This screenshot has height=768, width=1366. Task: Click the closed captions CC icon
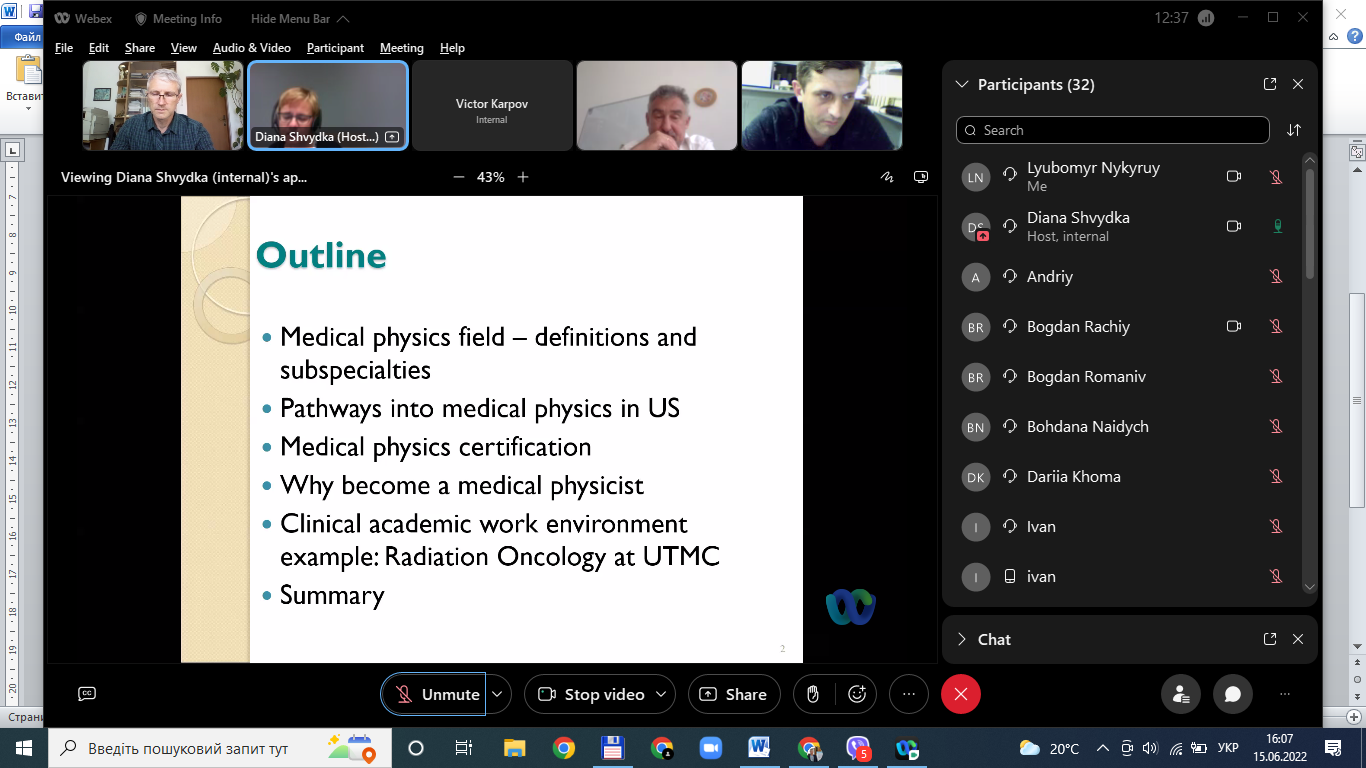87,694
